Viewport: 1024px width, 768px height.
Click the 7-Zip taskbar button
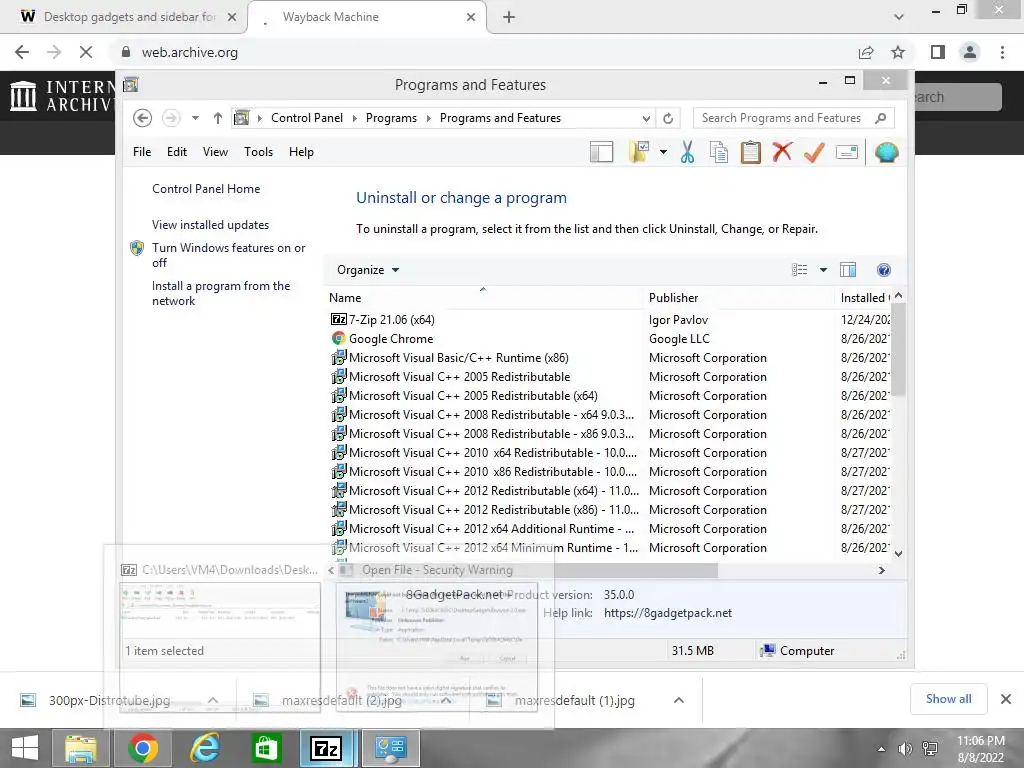pyautogui.click(x=326, y=748)
